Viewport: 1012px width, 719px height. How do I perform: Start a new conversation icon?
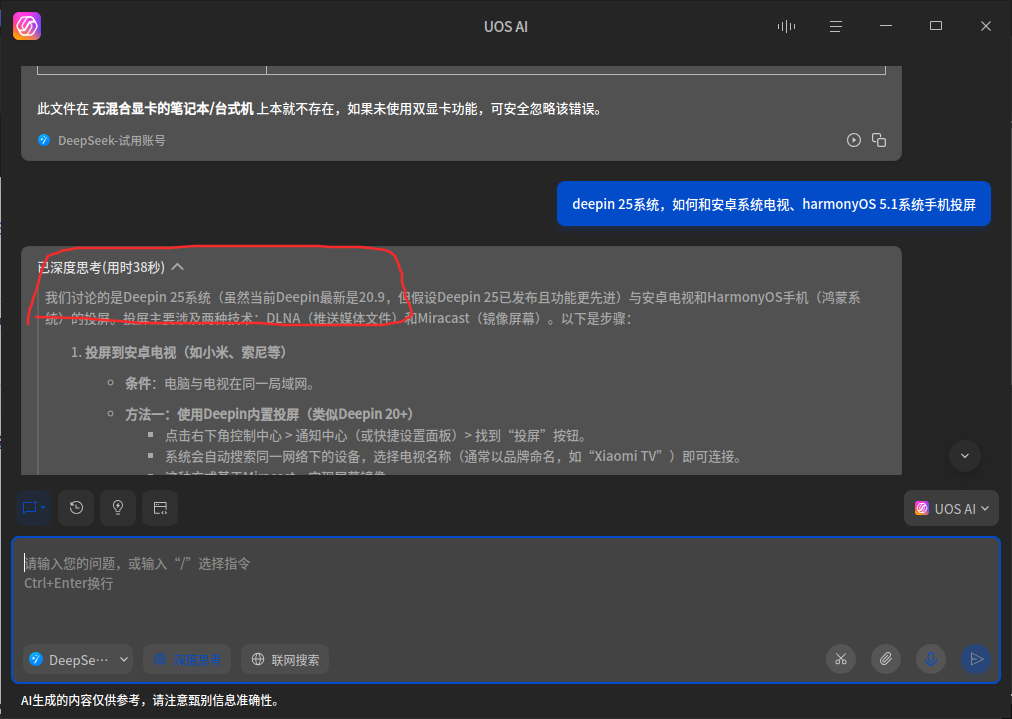point(34,508)
